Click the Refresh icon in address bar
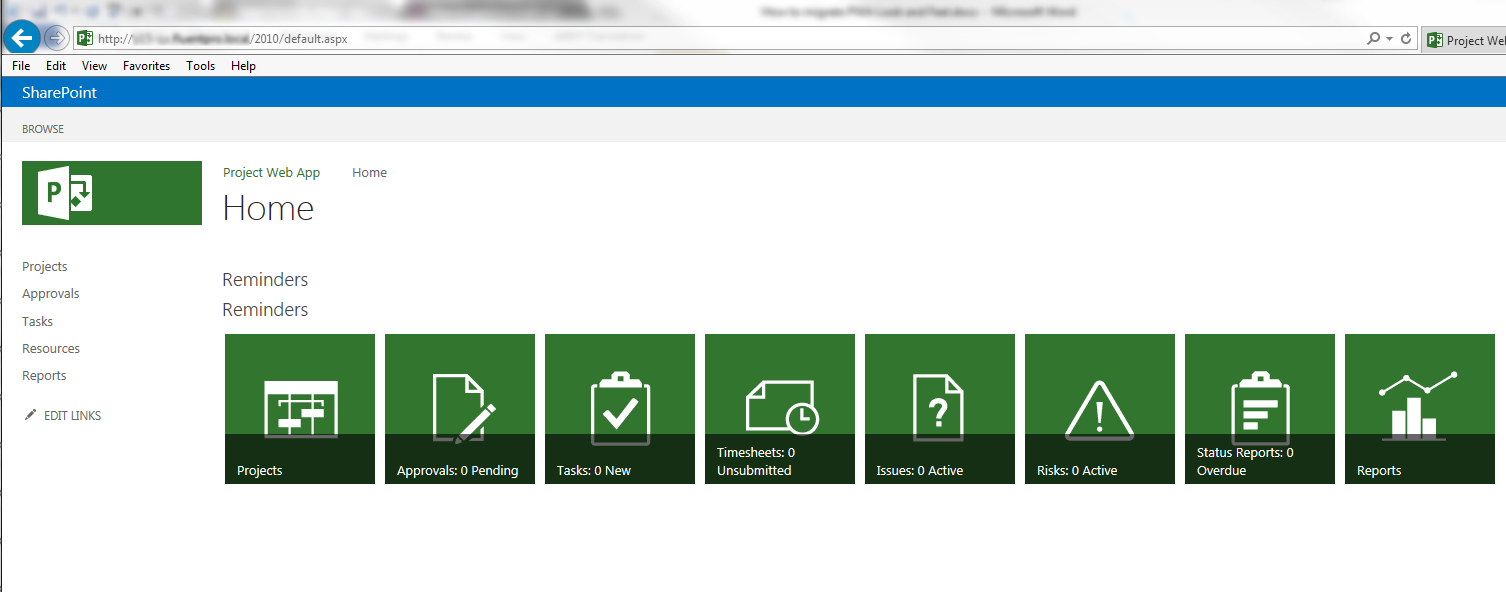The height and width of the screenshot is (592, 1506). click(x=1406, y=39)
